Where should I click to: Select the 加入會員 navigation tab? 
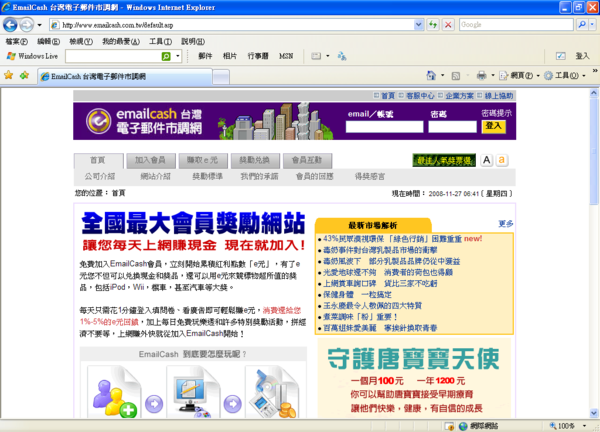150,160
